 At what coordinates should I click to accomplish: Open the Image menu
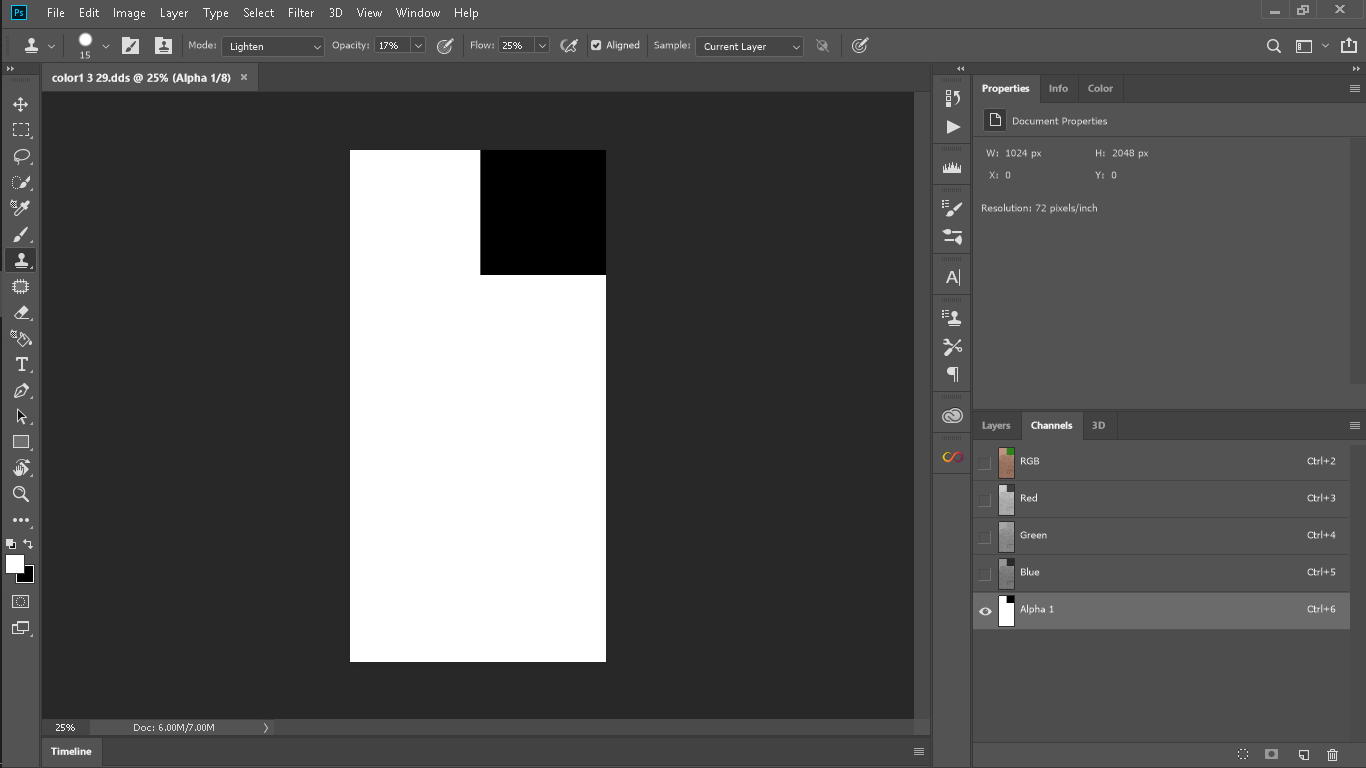pyautogui.click(x=129, y=13)
